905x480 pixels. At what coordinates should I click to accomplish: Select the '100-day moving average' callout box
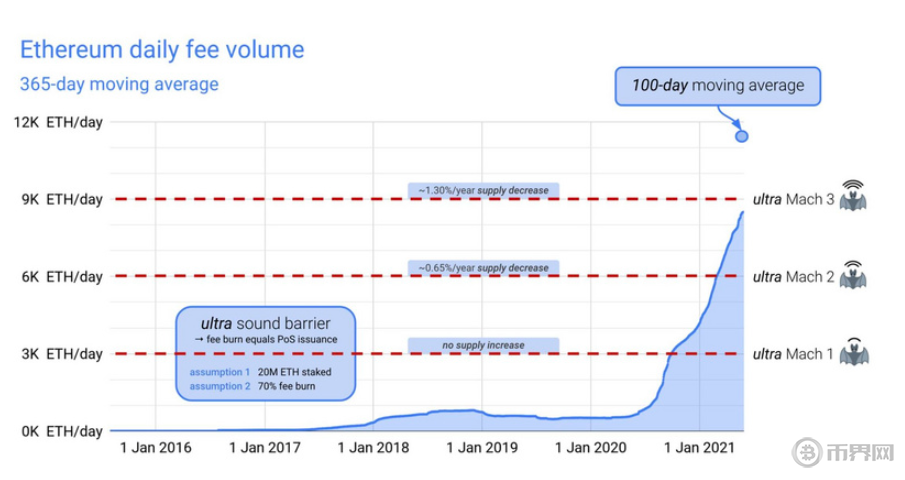[717, 86]
